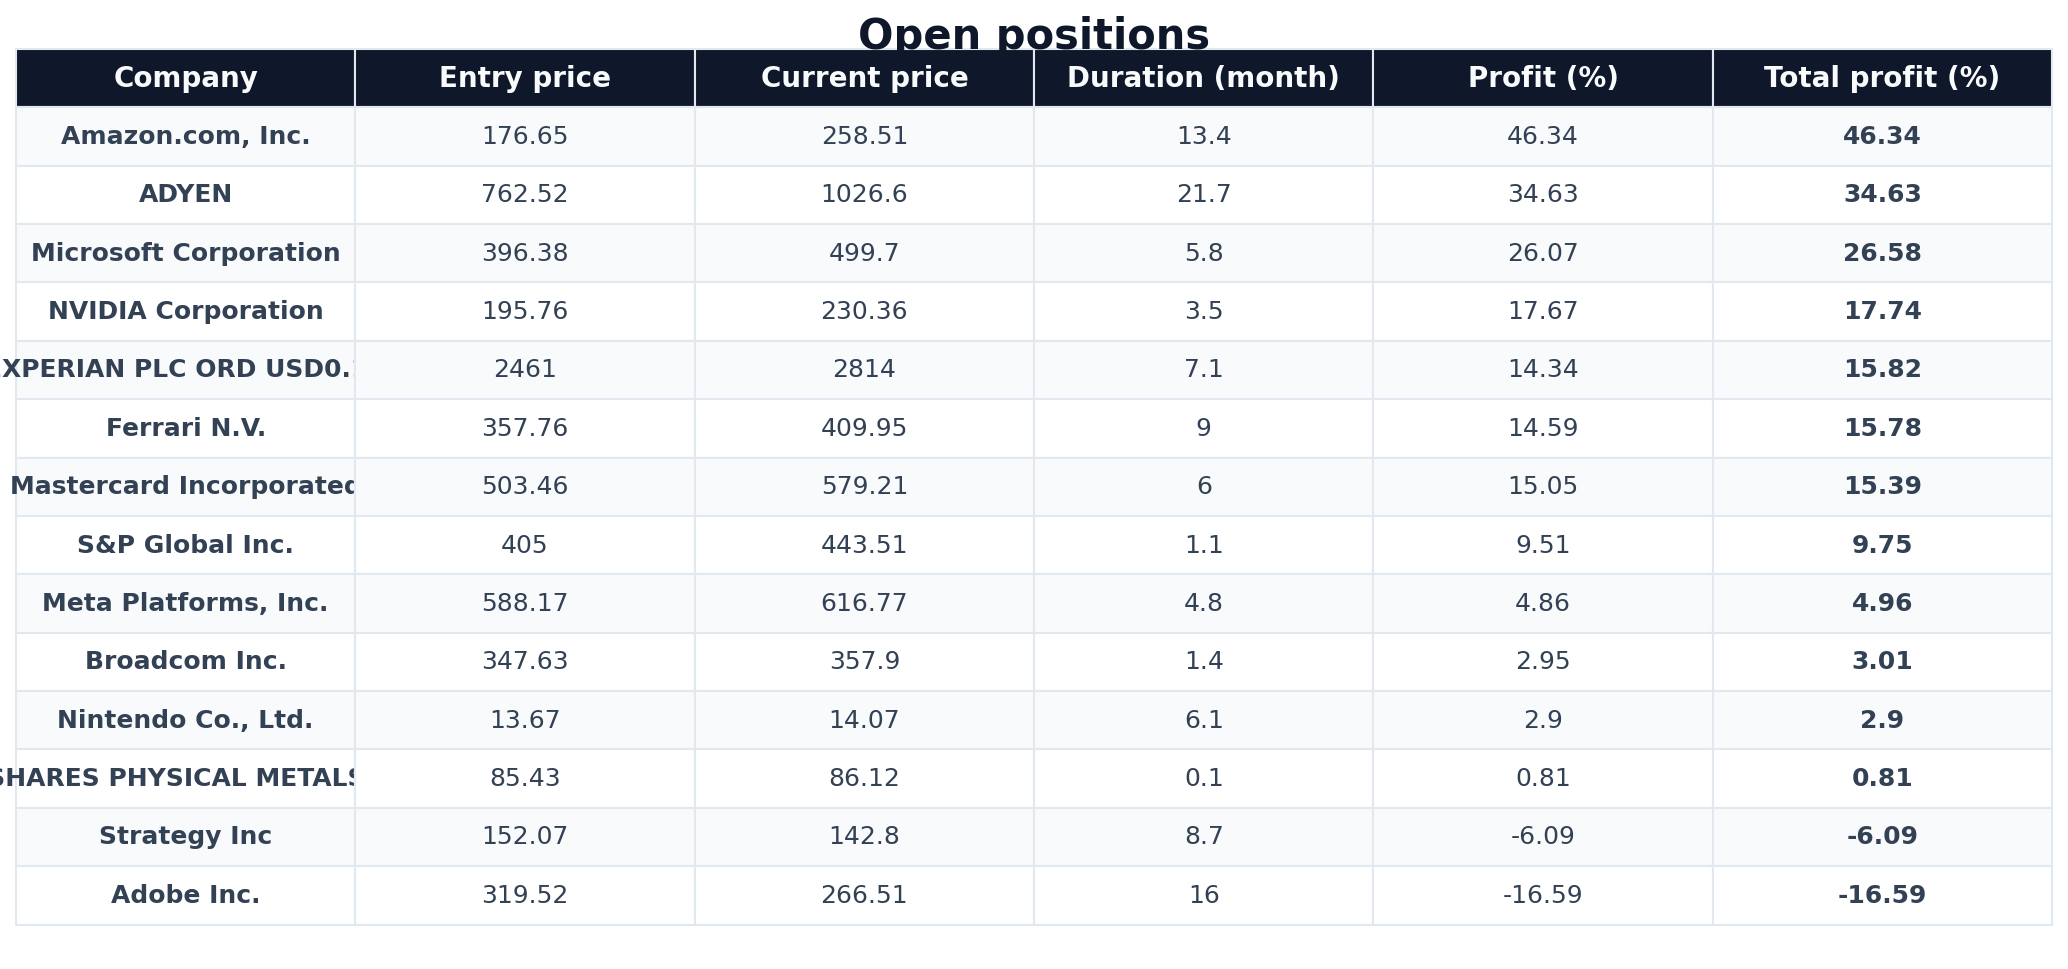The width and height of the screenshot is (2068, 969).
Task: Click the Company column header
Action: tap(185, 78)
